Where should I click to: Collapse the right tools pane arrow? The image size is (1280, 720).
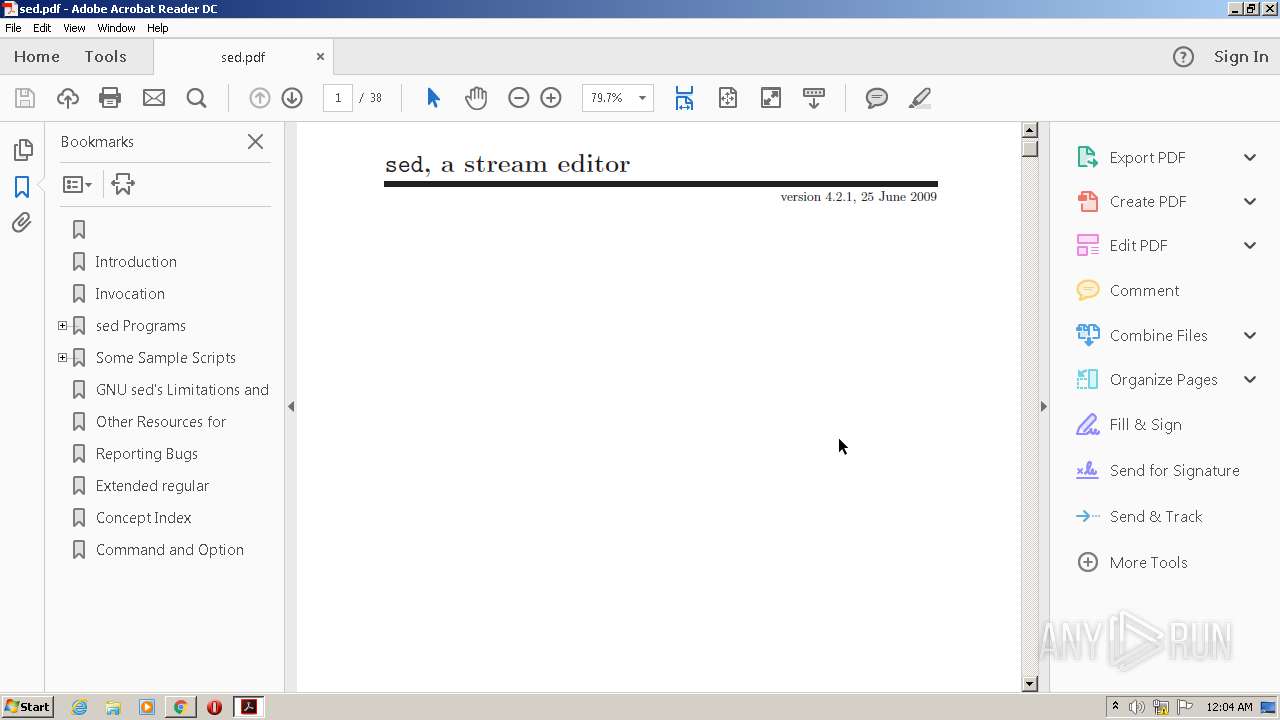click(1044, 407)
